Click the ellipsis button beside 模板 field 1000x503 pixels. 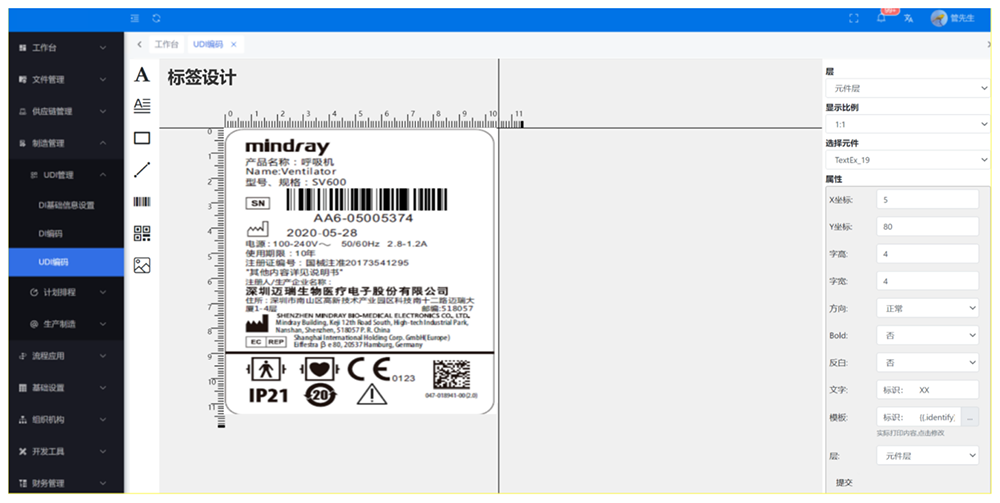(x=971, y=417)
